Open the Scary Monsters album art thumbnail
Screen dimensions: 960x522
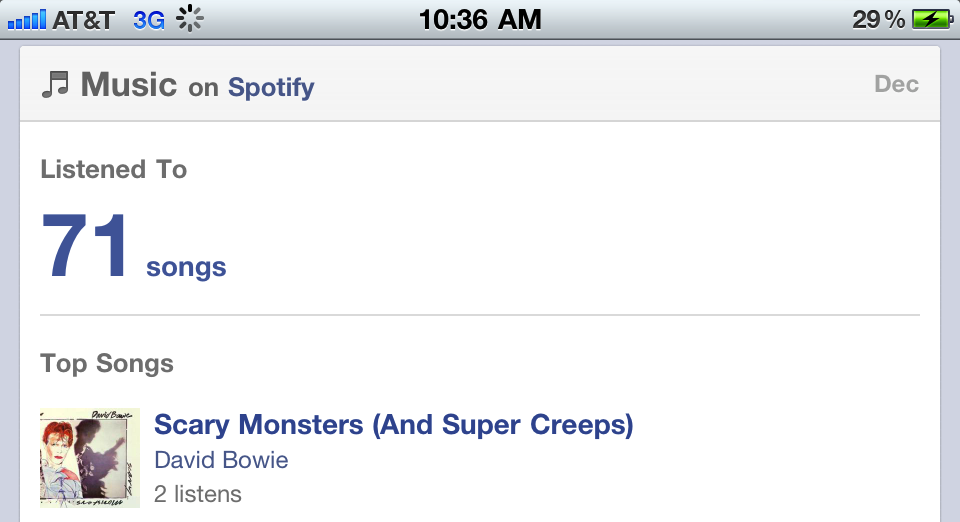(90, 458)
